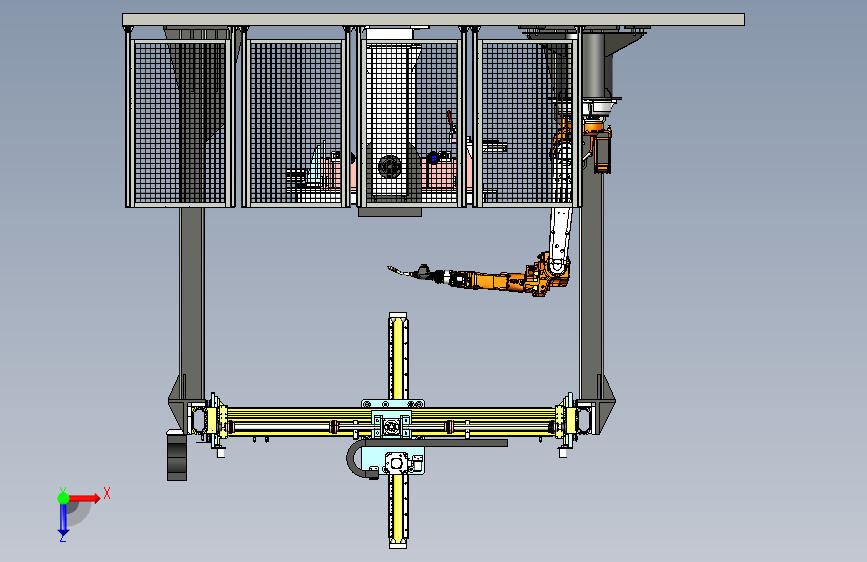
Task: Select the curved cable drag chain
Action: [x=361, y=460]
